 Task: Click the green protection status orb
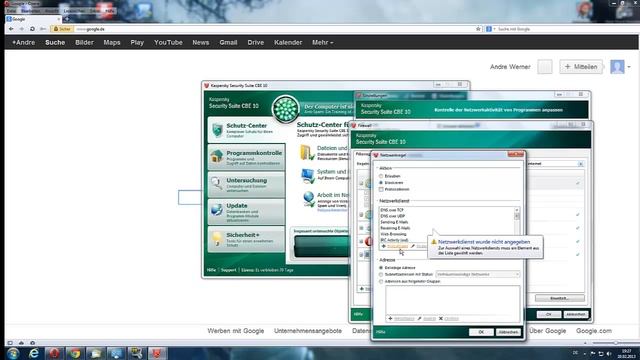286,109
